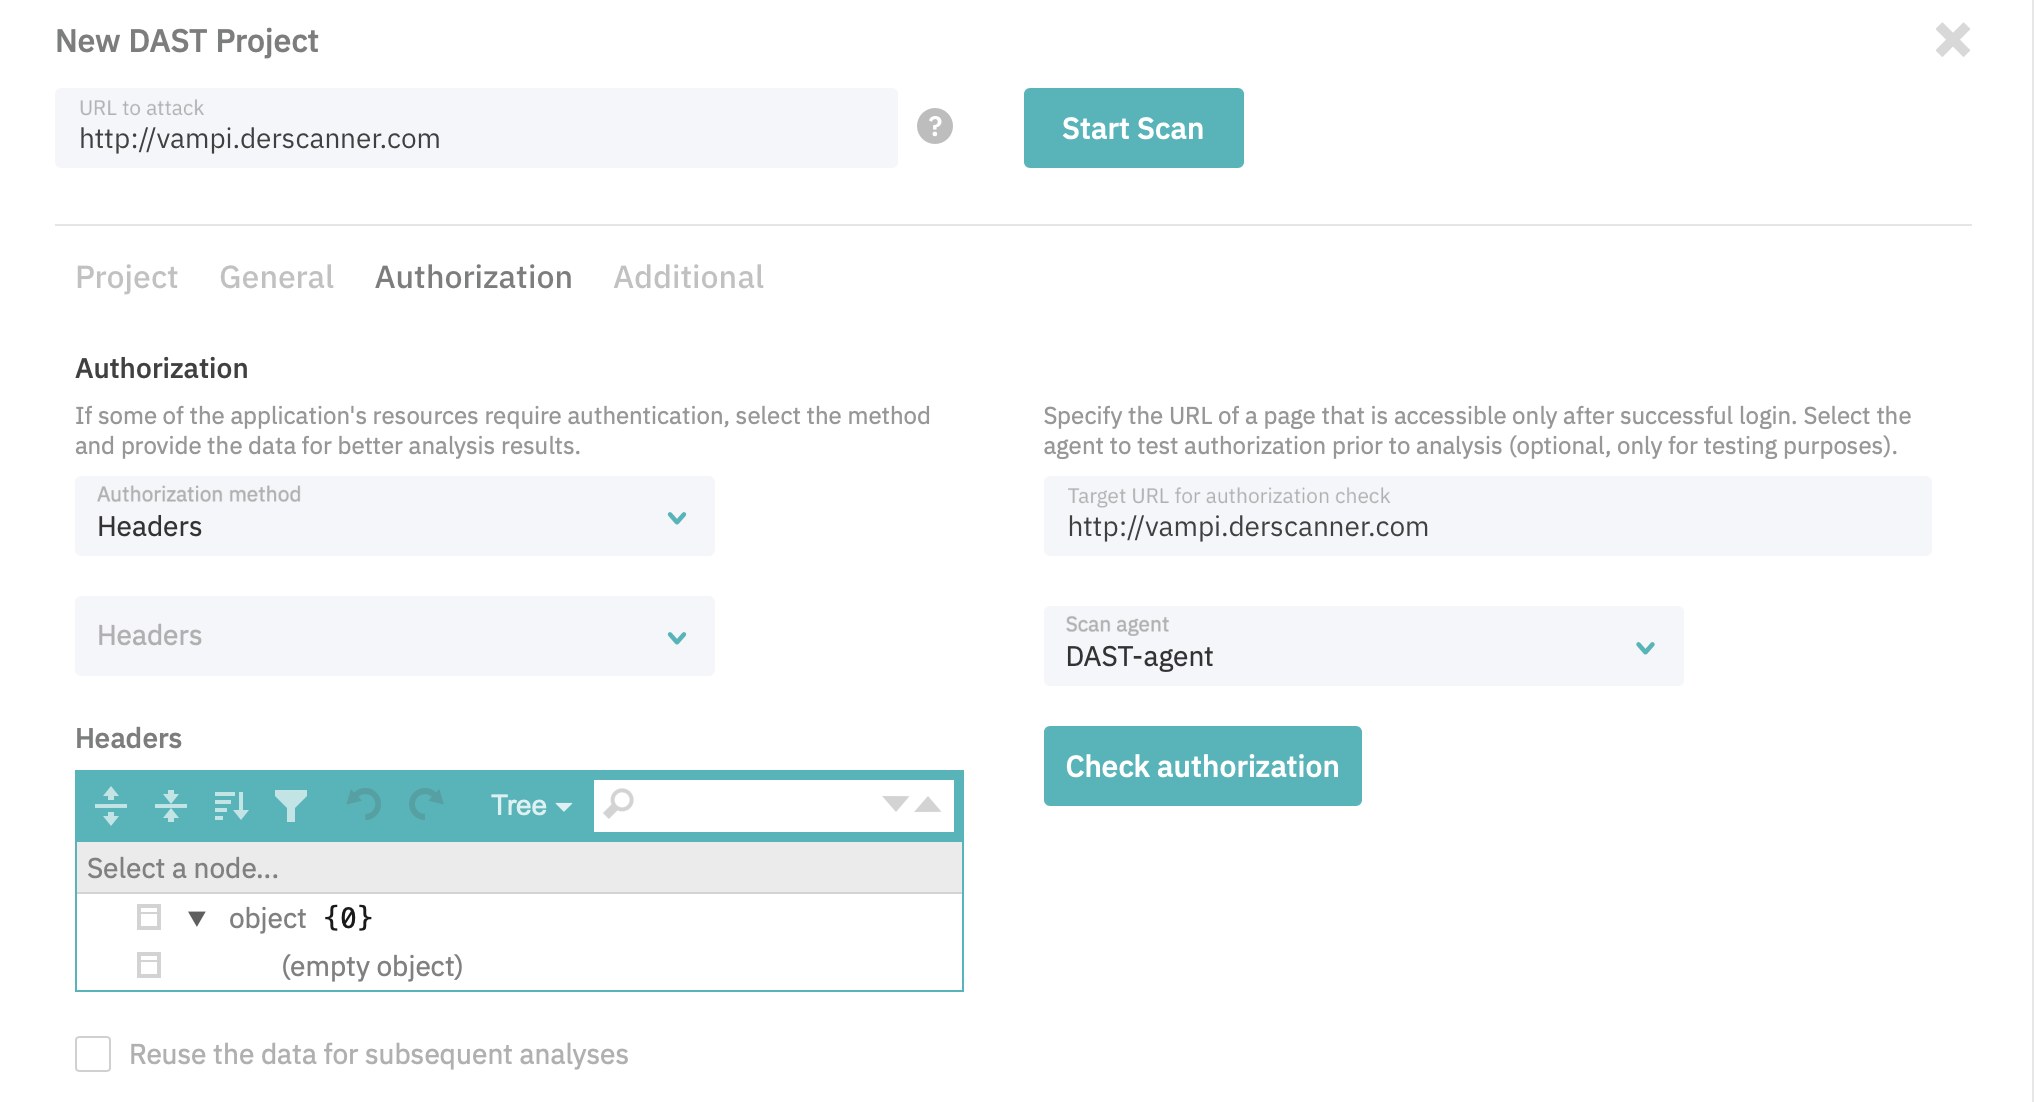Switch to the Project tab
This screenshot has width=2034, height=1102.
point(127,277)
